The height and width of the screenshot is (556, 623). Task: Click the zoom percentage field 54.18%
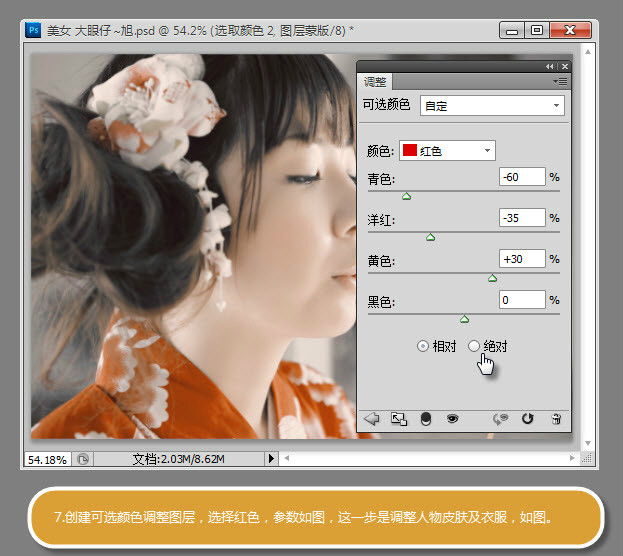[x=47, y=459]
